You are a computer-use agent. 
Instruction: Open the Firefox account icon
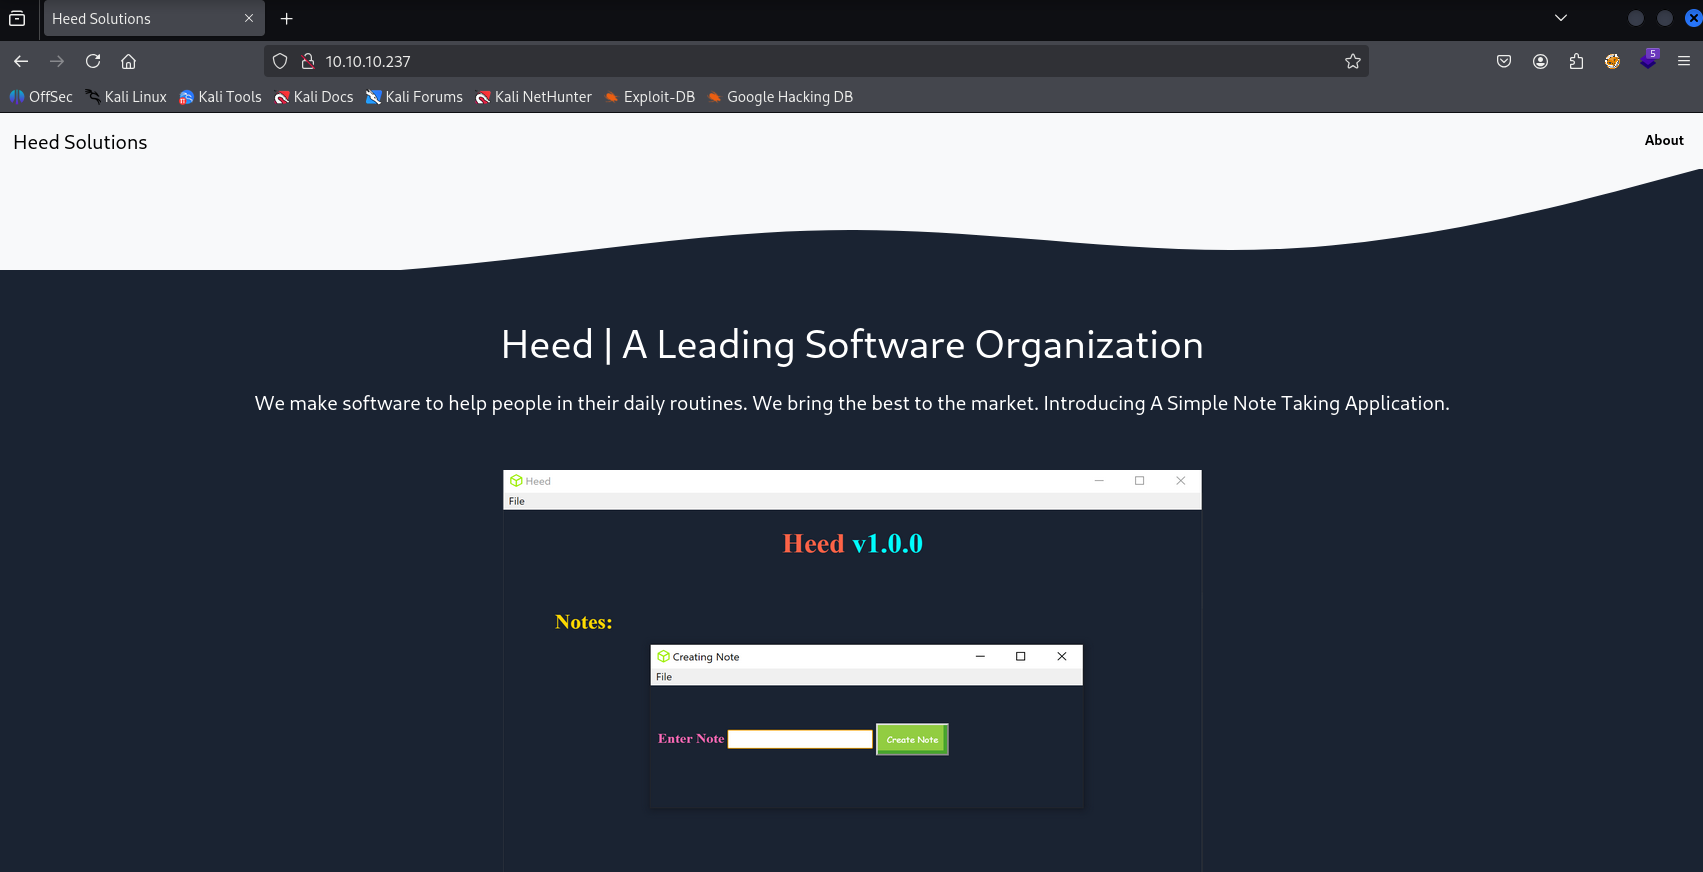1540,61
